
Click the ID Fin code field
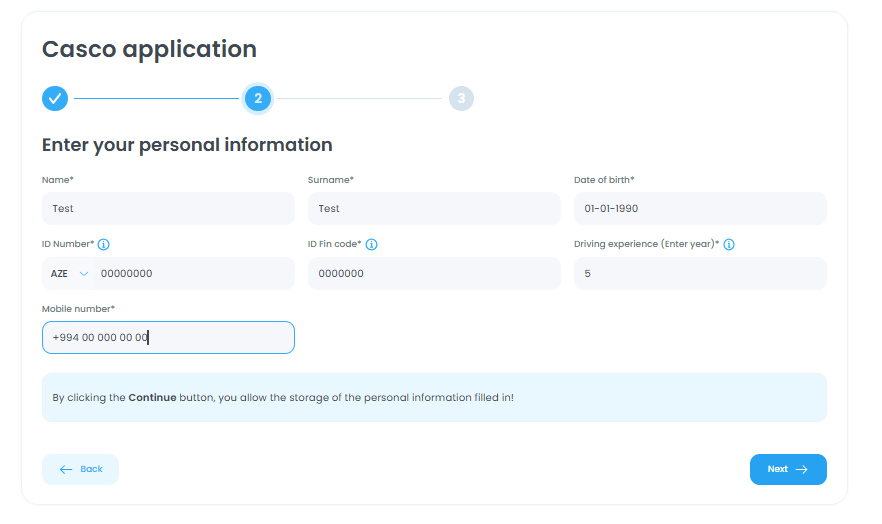point(434,274)
